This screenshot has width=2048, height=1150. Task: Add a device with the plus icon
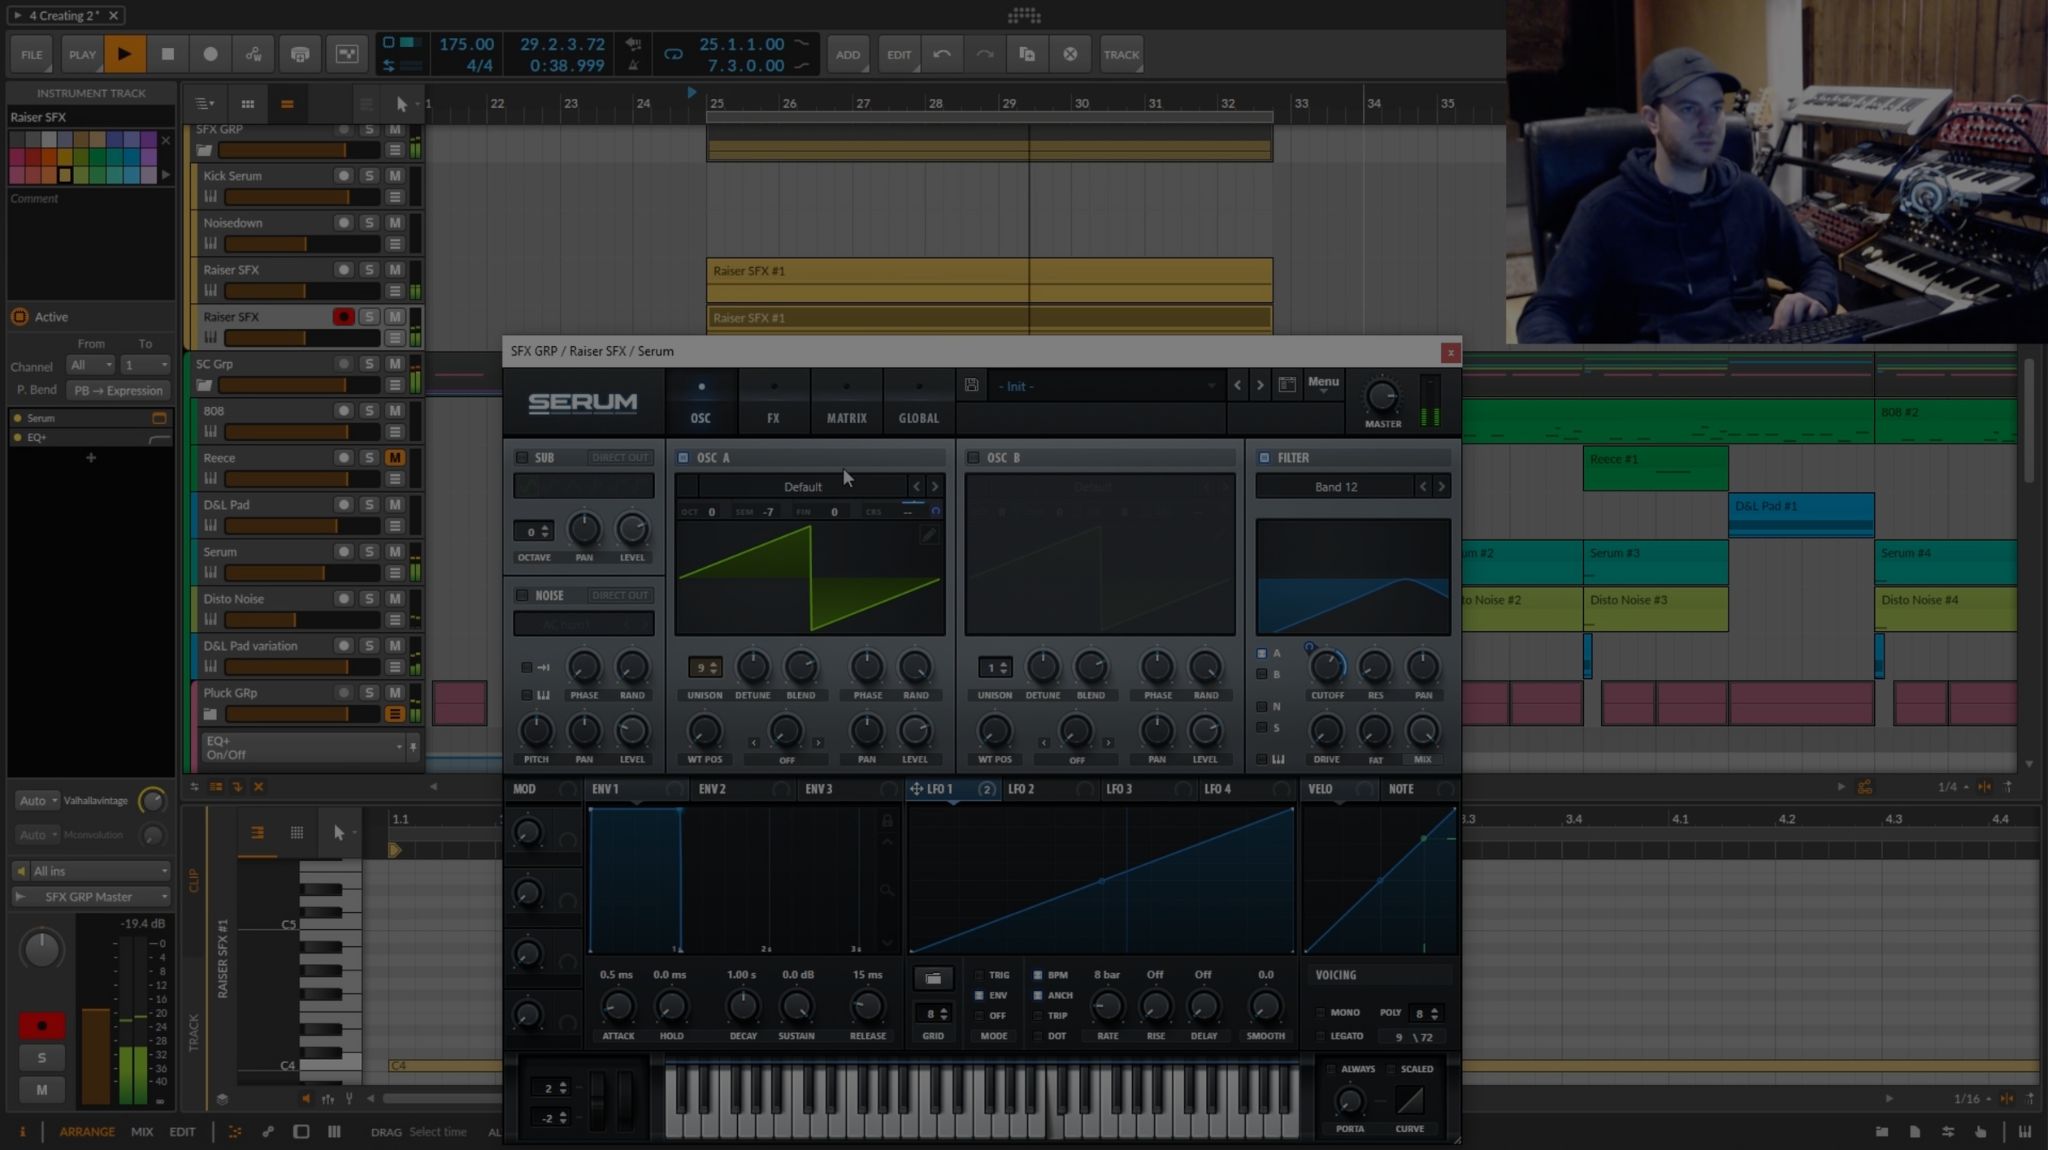click(x=91, y=458)
